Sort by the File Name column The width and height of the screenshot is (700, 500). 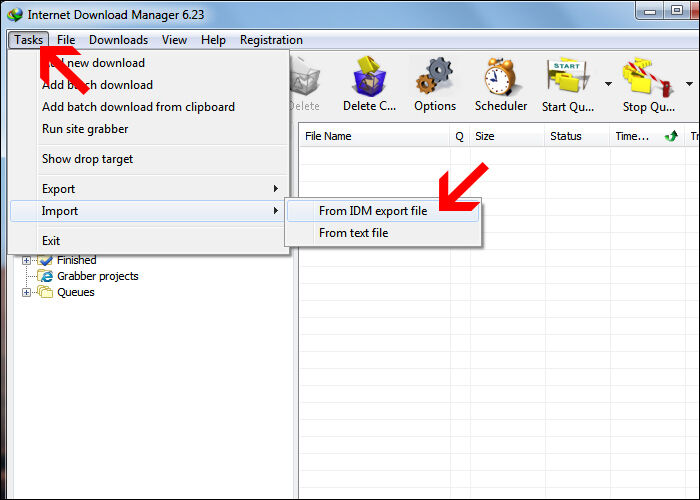tap(374, 136)
